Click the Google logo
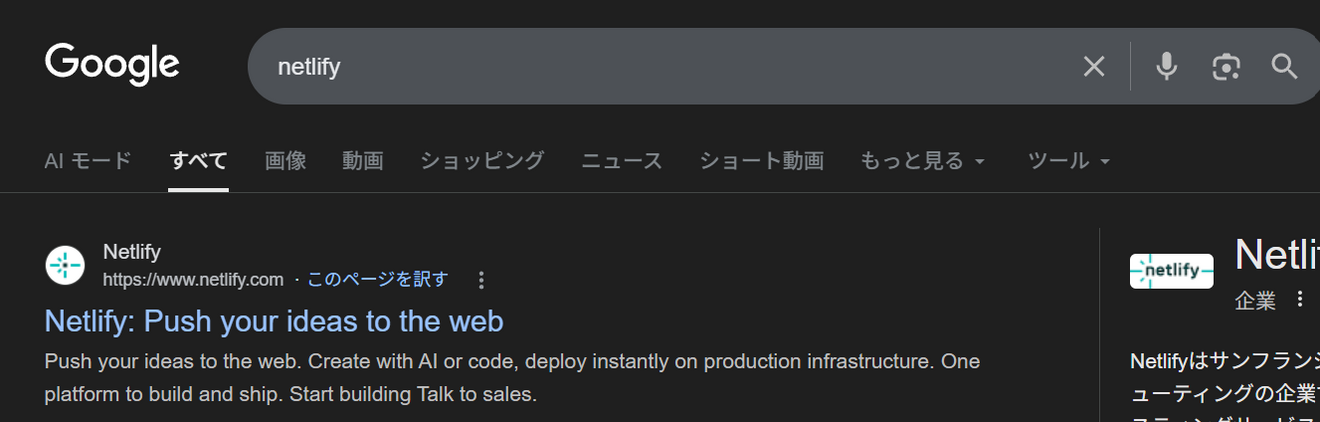 (x=112, y=65)
